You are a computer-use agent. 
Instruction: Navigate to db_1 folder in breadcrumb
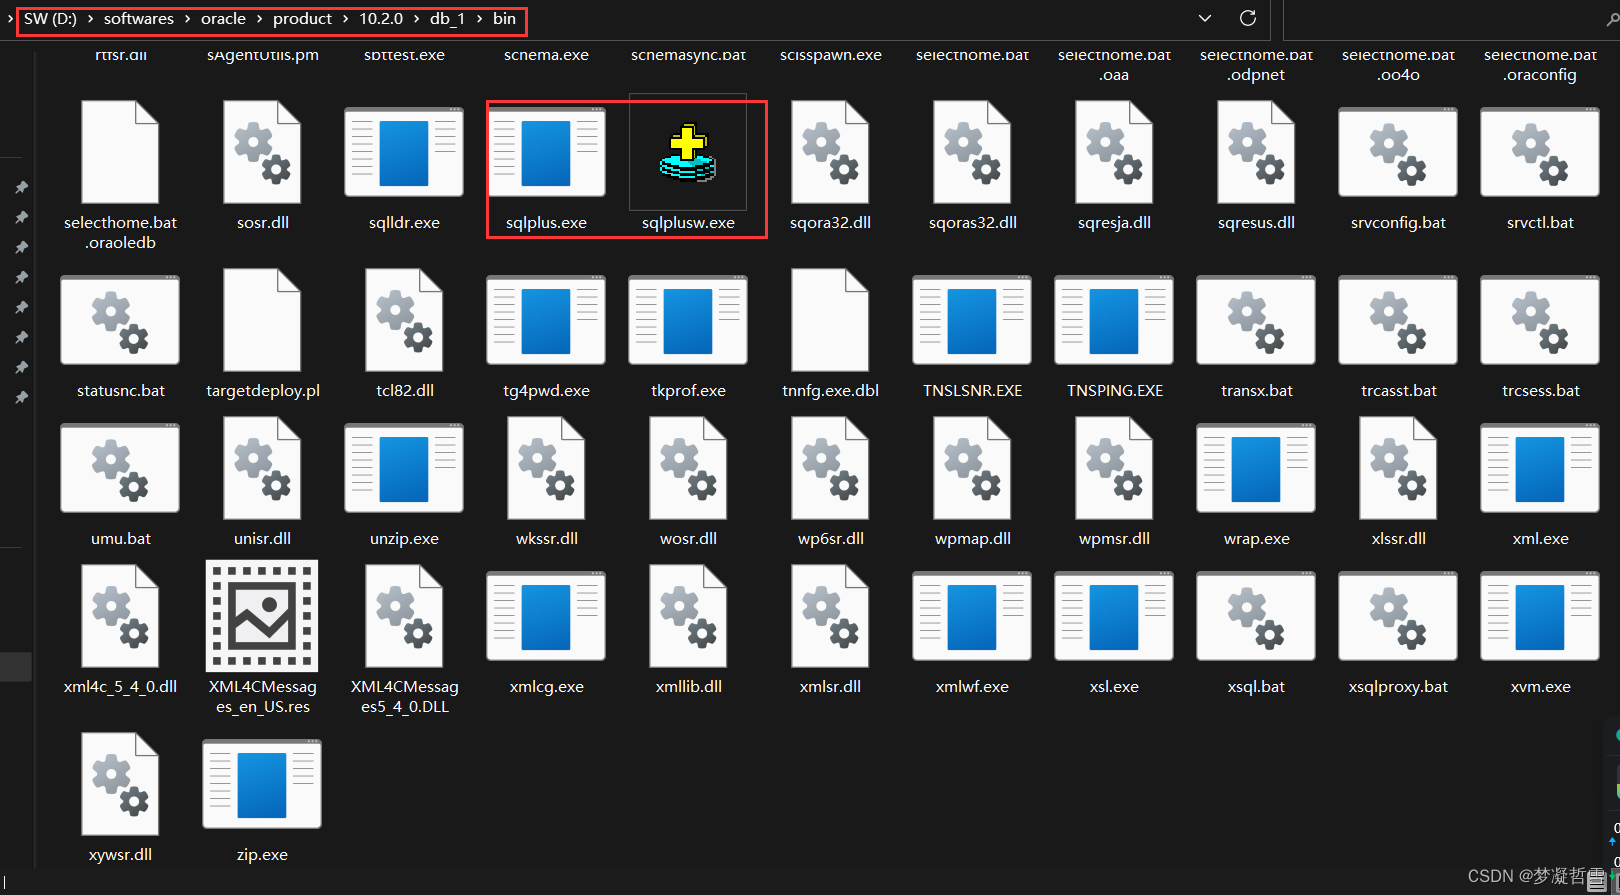448,19
